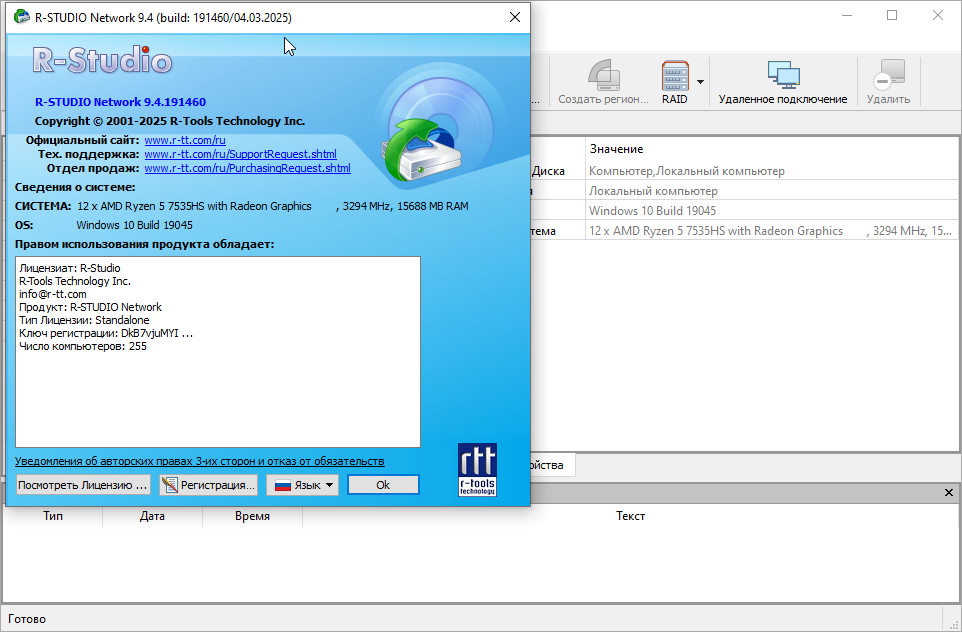Click the Посмотреть Лицензию button
This screenshot has width=962, height=632.
click(83, 485)
